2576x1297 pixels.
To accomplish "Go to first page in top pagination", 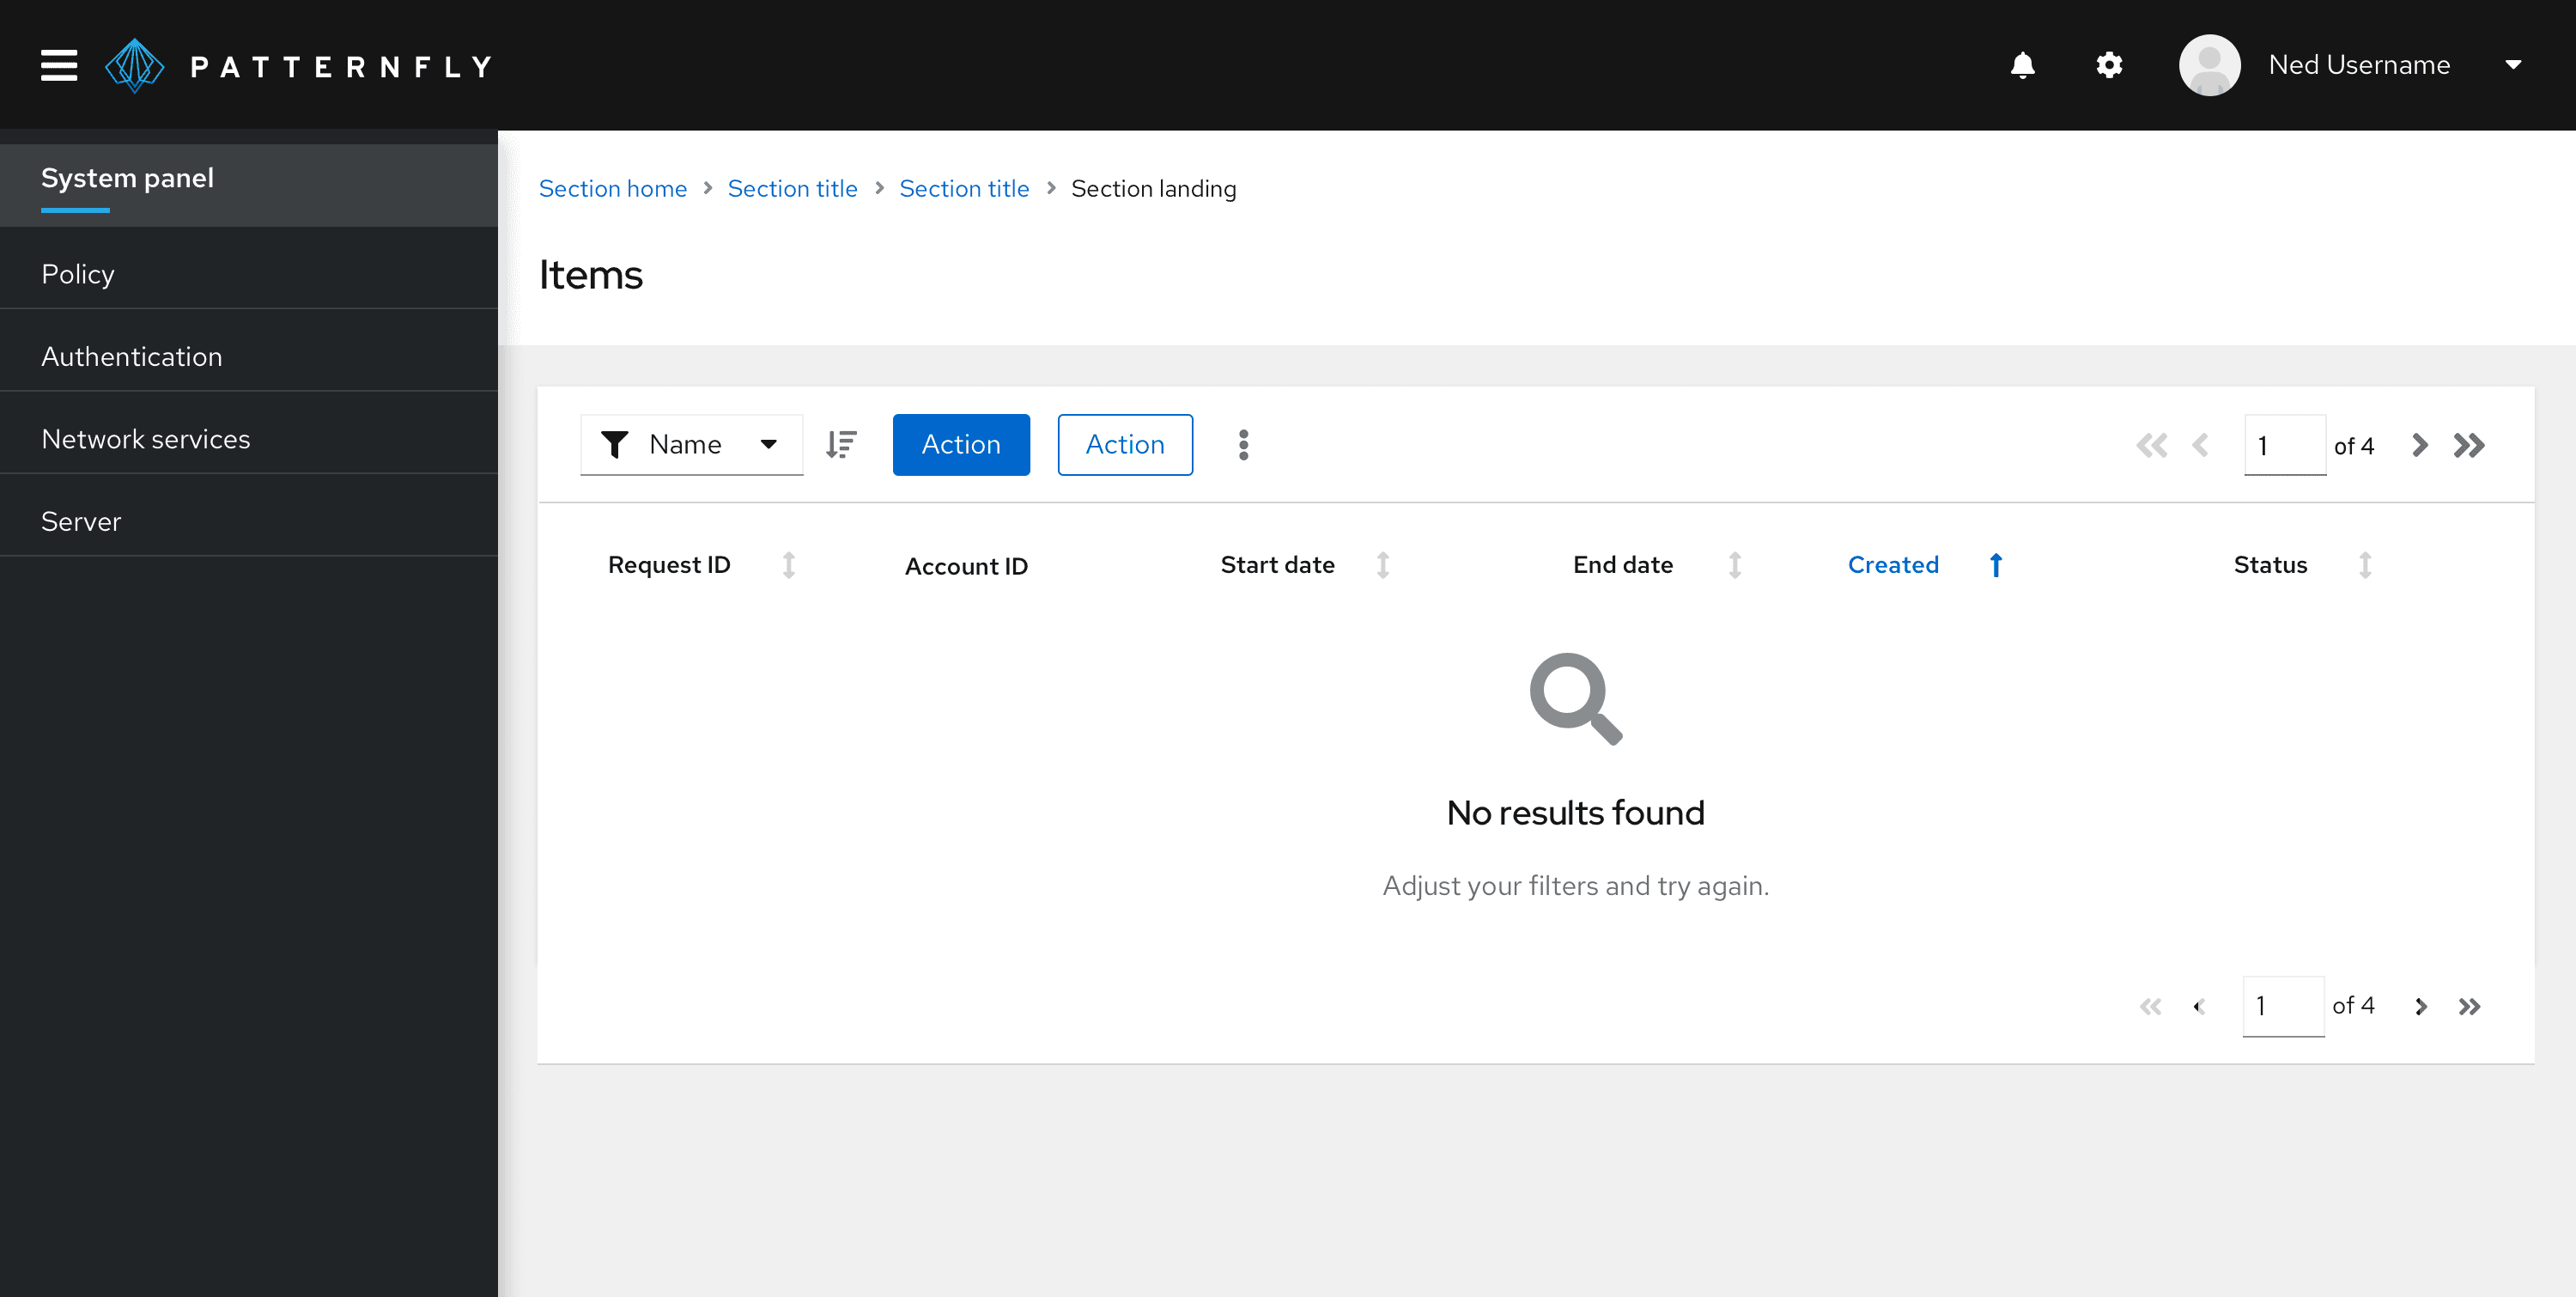I will click(x=2151, y=446).
